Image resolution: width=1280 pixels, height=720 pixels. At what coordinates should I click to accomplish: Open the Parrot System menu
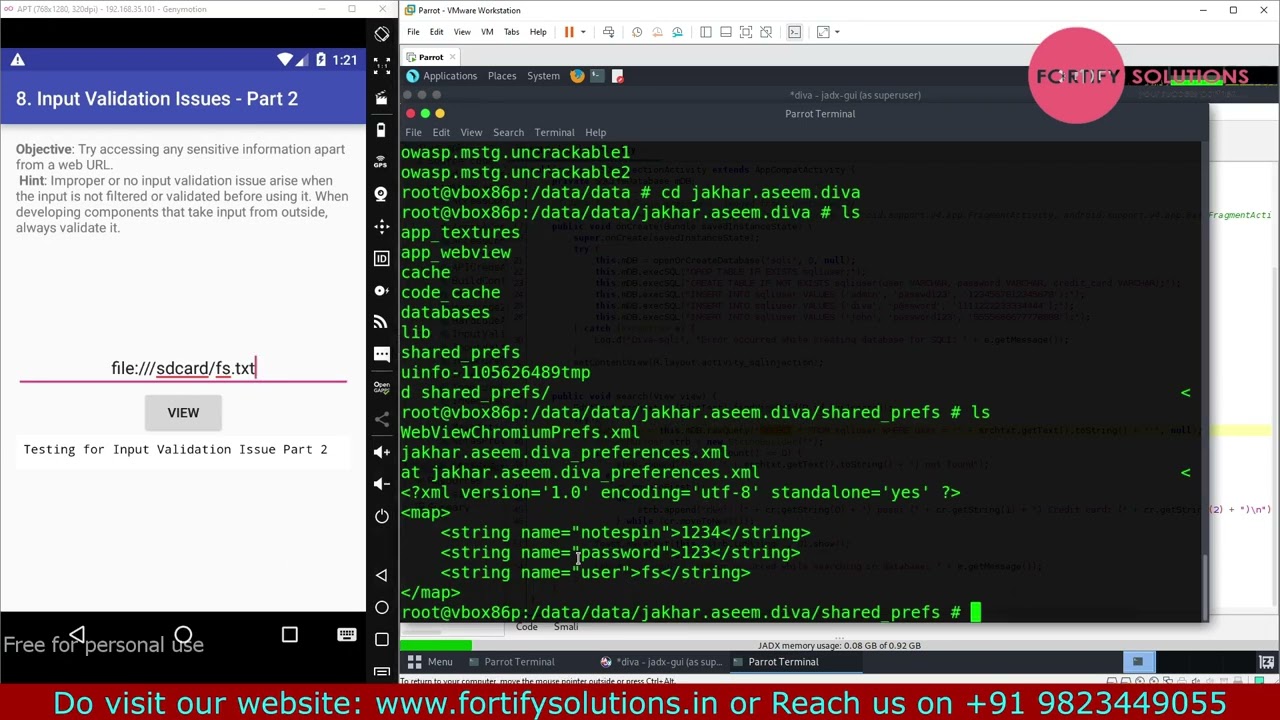pyautogui.click(x=543, y=76)
